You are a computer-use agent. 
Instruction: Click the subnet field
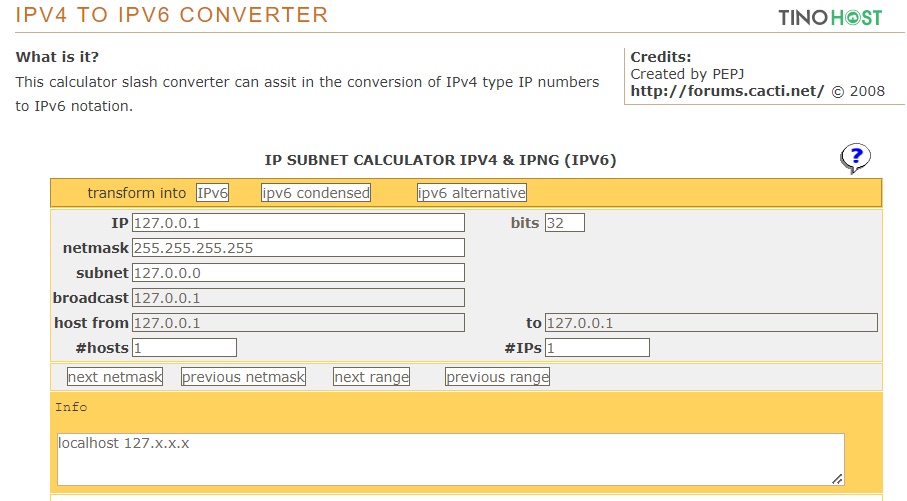pos(298,272)
